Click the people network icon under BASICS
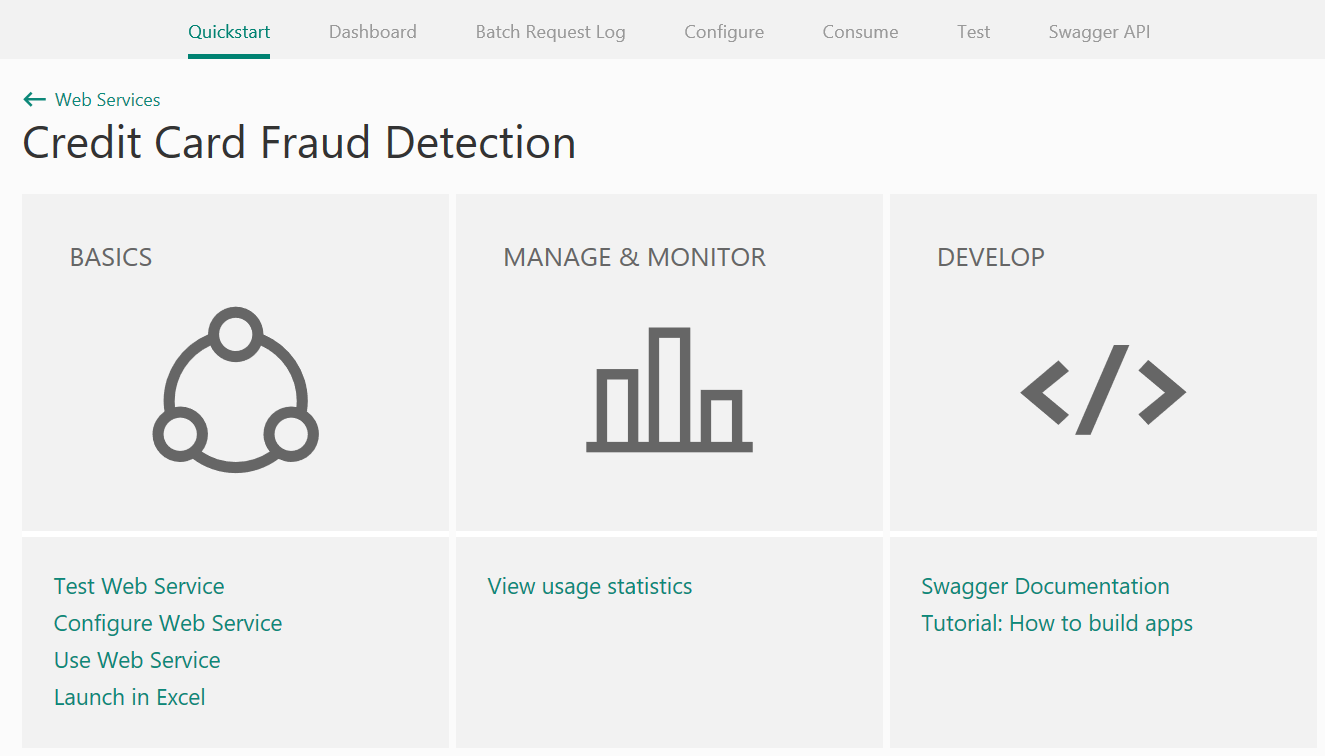Image resolution: width=1325 pixels, height=756 pixels. [235, 389]
